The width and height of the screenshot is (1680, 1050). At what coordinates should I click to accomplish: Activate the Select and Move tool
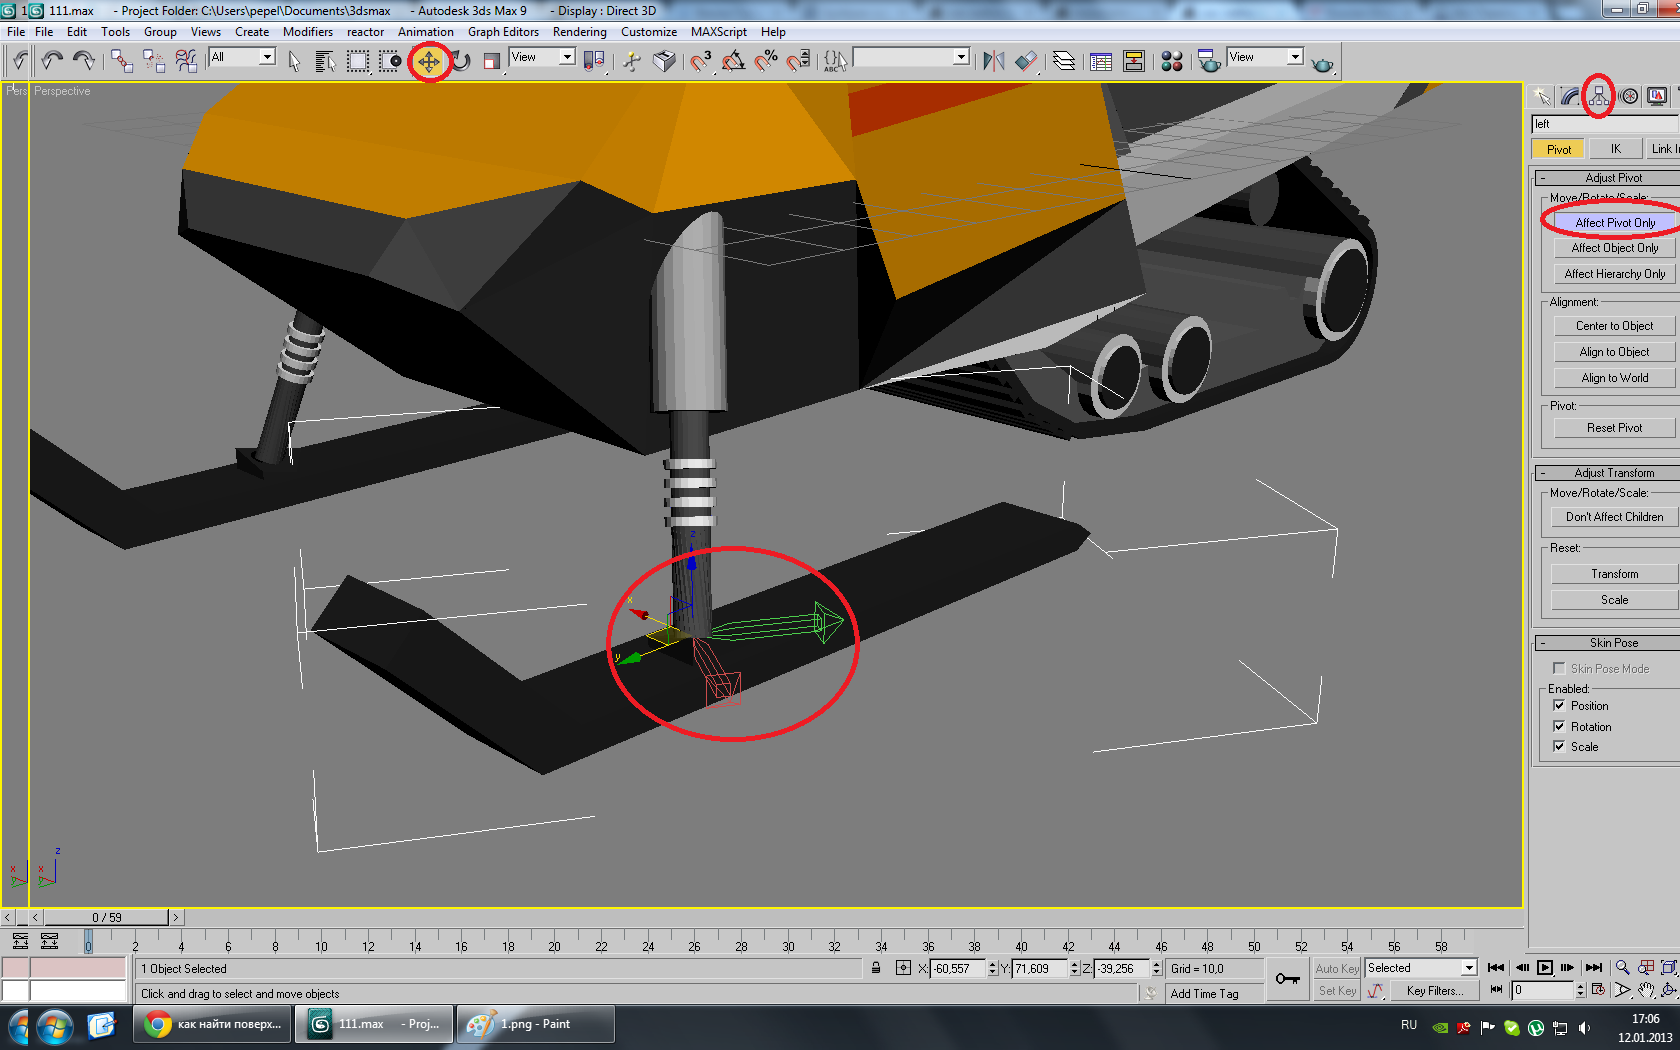coord(428,62)
